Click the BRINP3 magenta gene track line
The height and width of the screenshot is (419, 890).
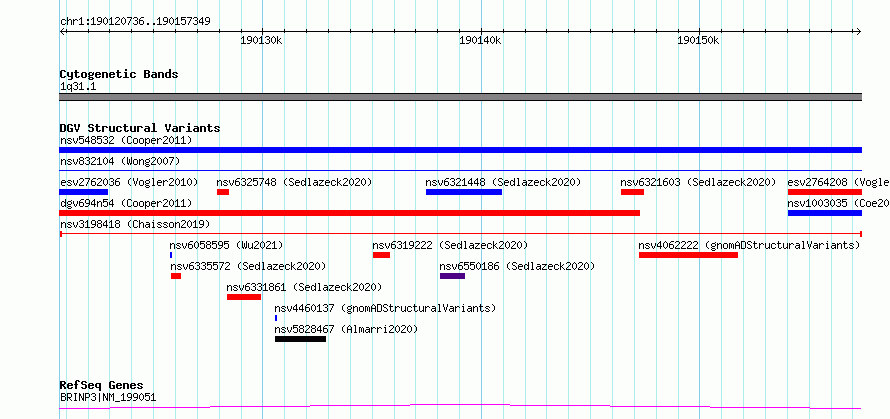(x=460, y=407)
